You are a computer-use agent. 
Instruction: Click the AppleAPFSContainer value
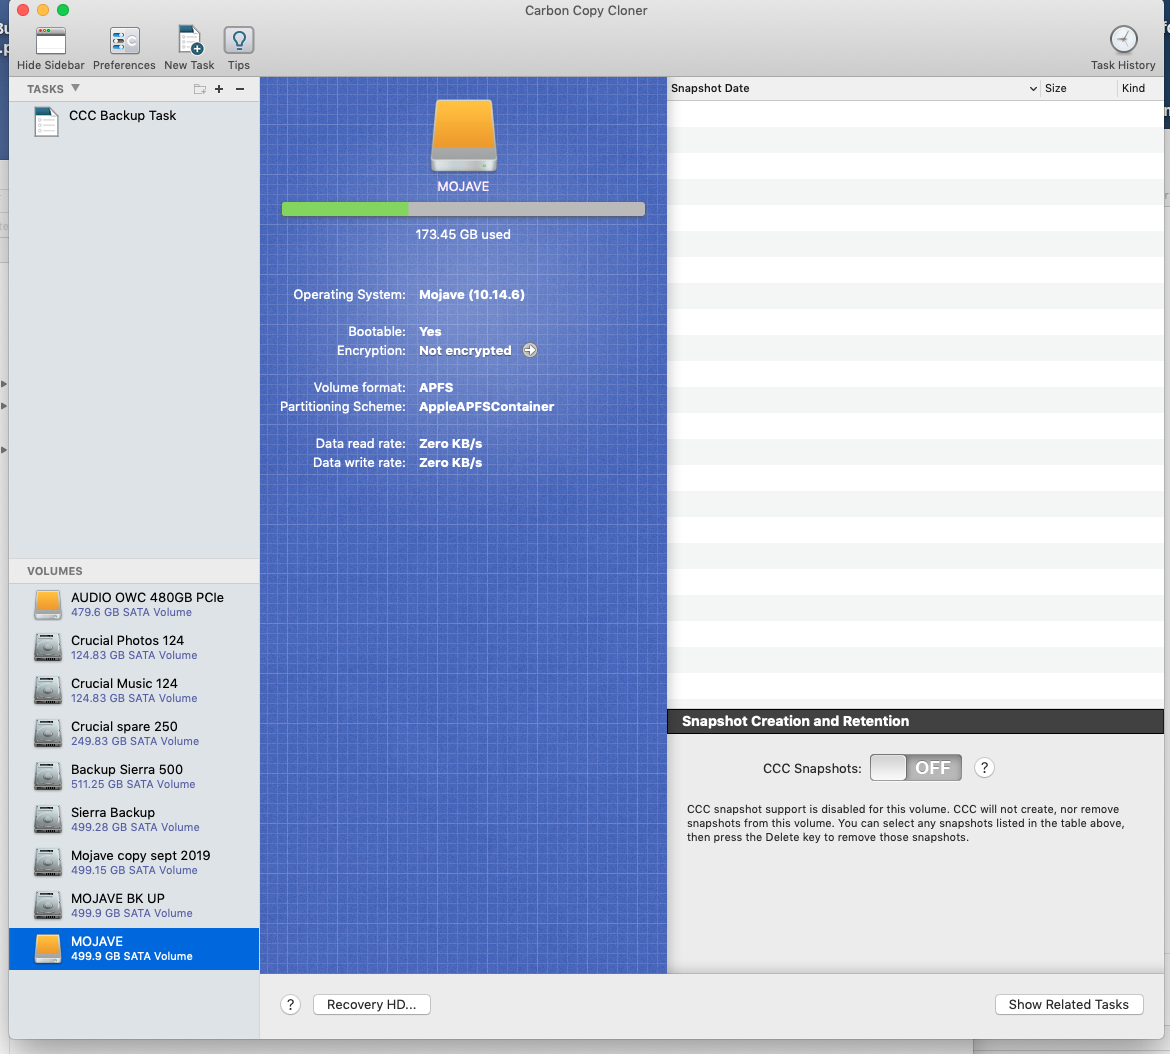coord(487,407)
